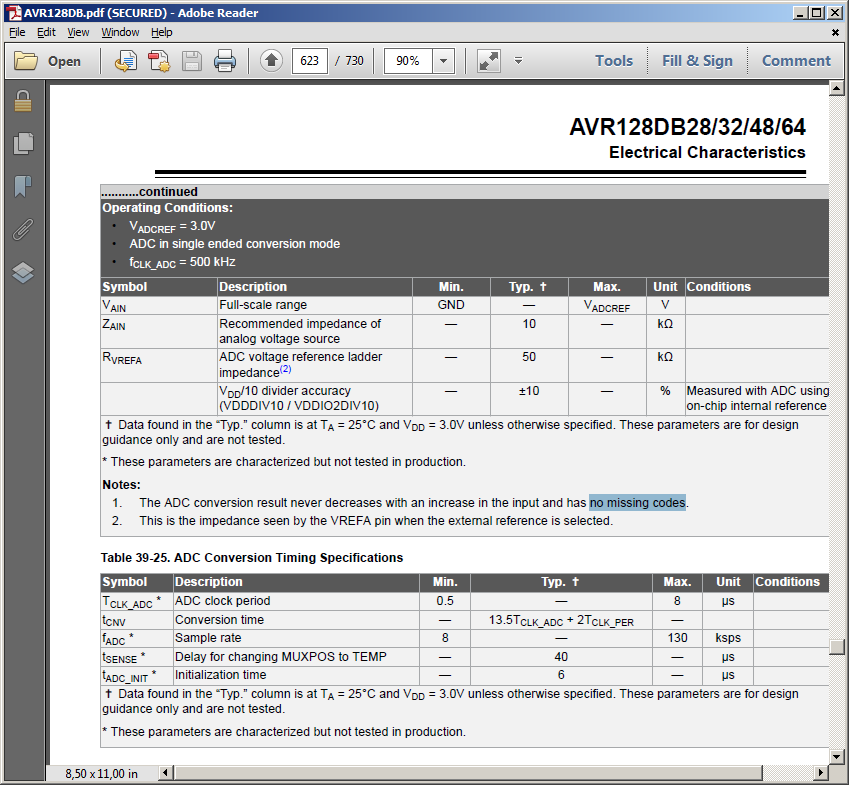
Task: Click the "Operating Conditions:" header text
Action: pos(167,208)
